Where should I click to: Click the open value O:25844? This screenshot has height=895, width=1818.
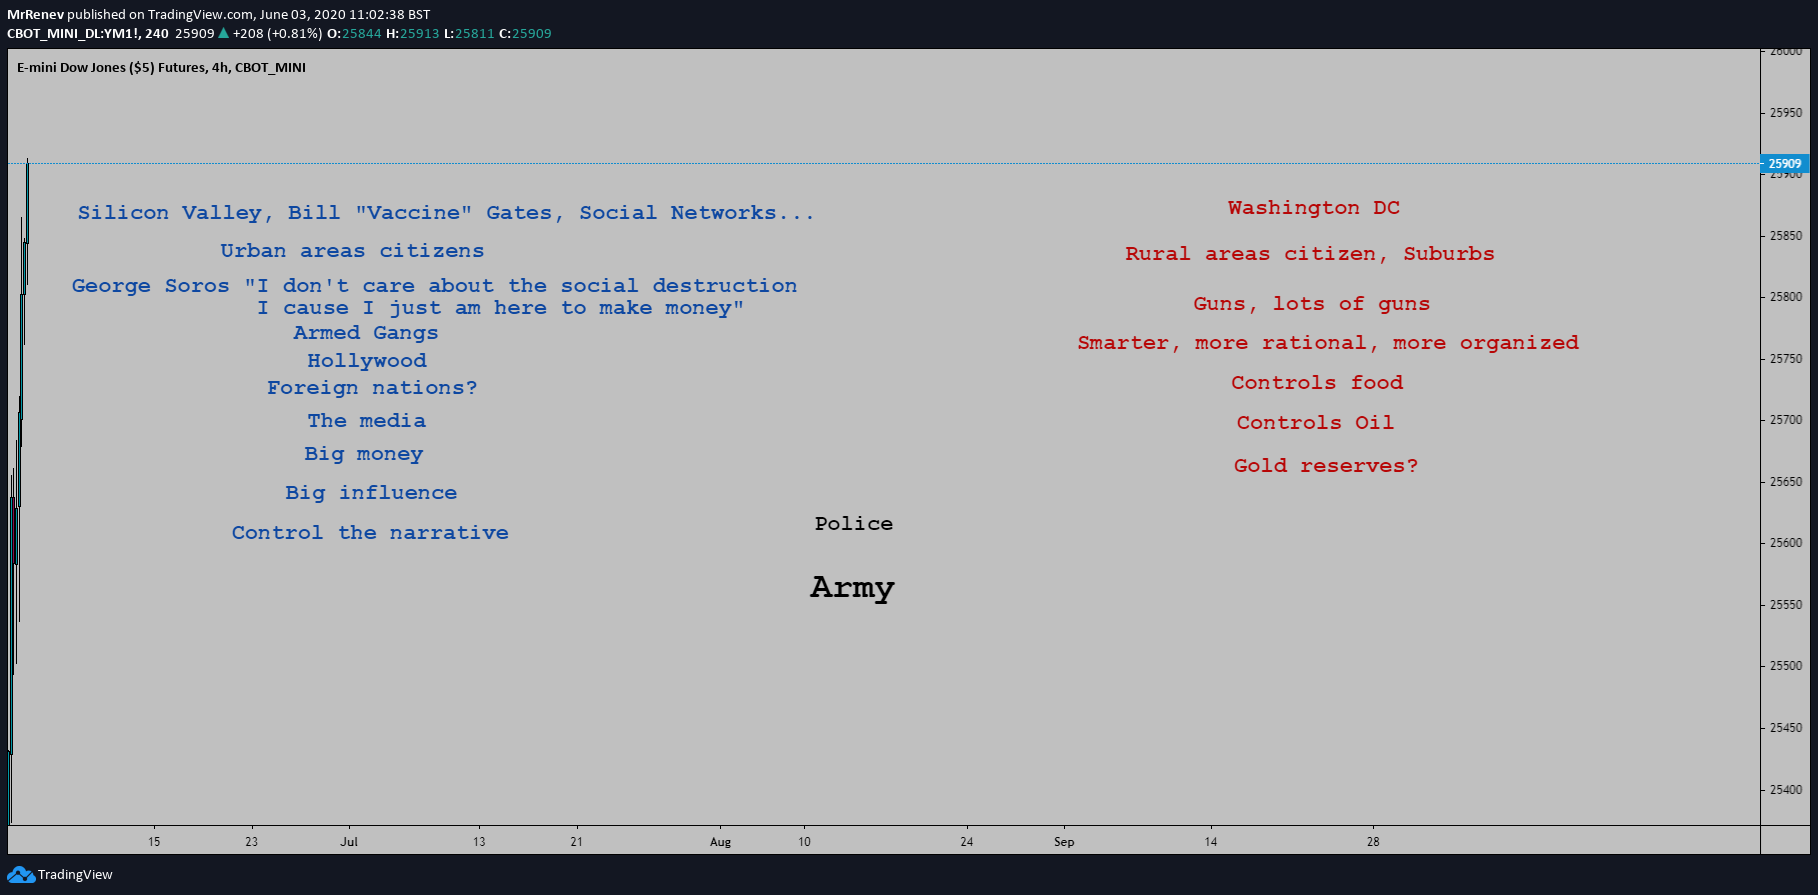click(354, 33)
